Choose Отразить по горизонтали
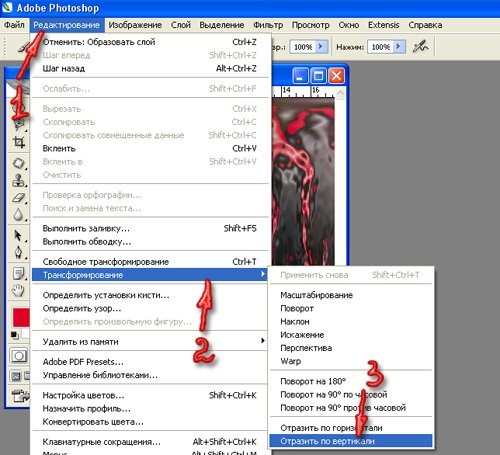The width and height of the screenshot is (500, 455). (351, 428)
